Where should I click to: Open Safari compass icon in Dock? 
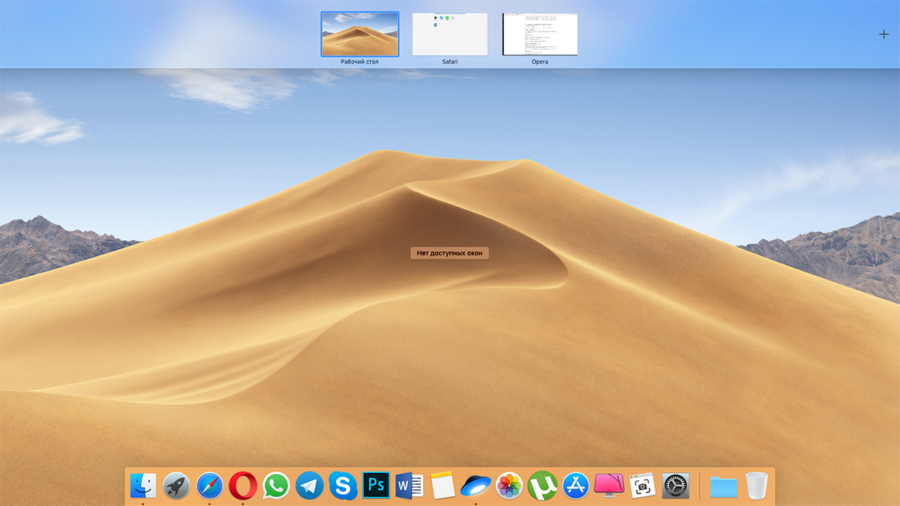click(x=209, y=486)
